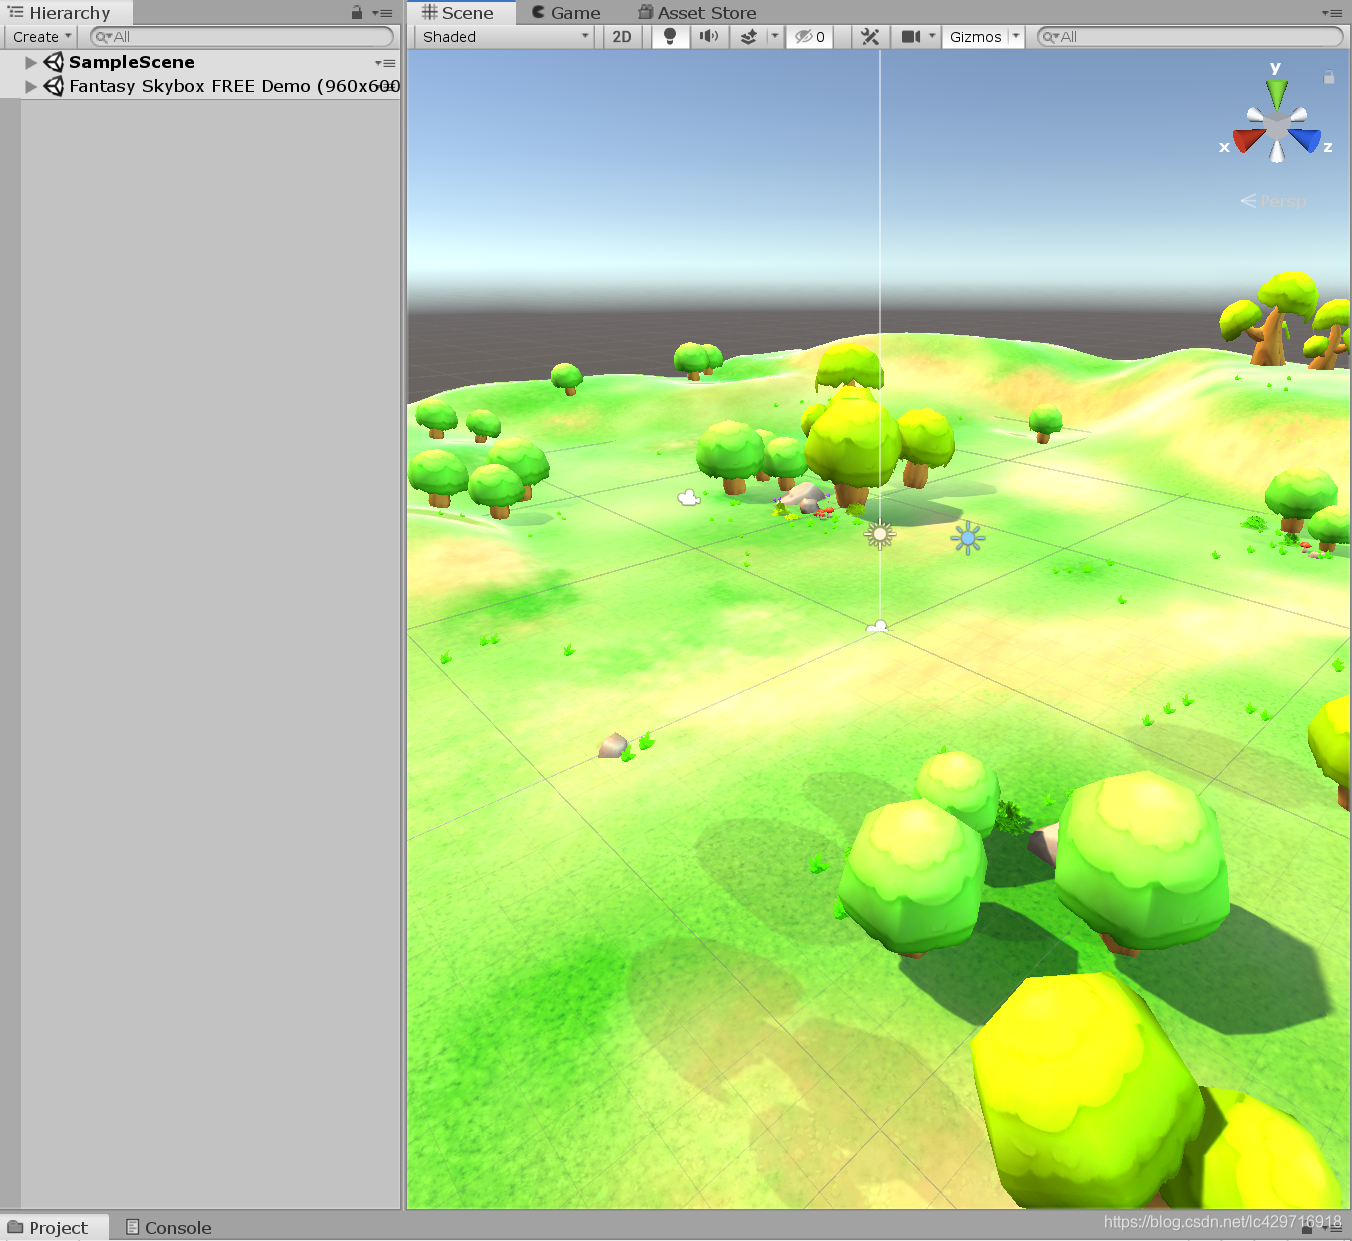Toggle the Hierarchy panel lock icon
This screenshot has width=1352, height=1241.
coord(357,13)
